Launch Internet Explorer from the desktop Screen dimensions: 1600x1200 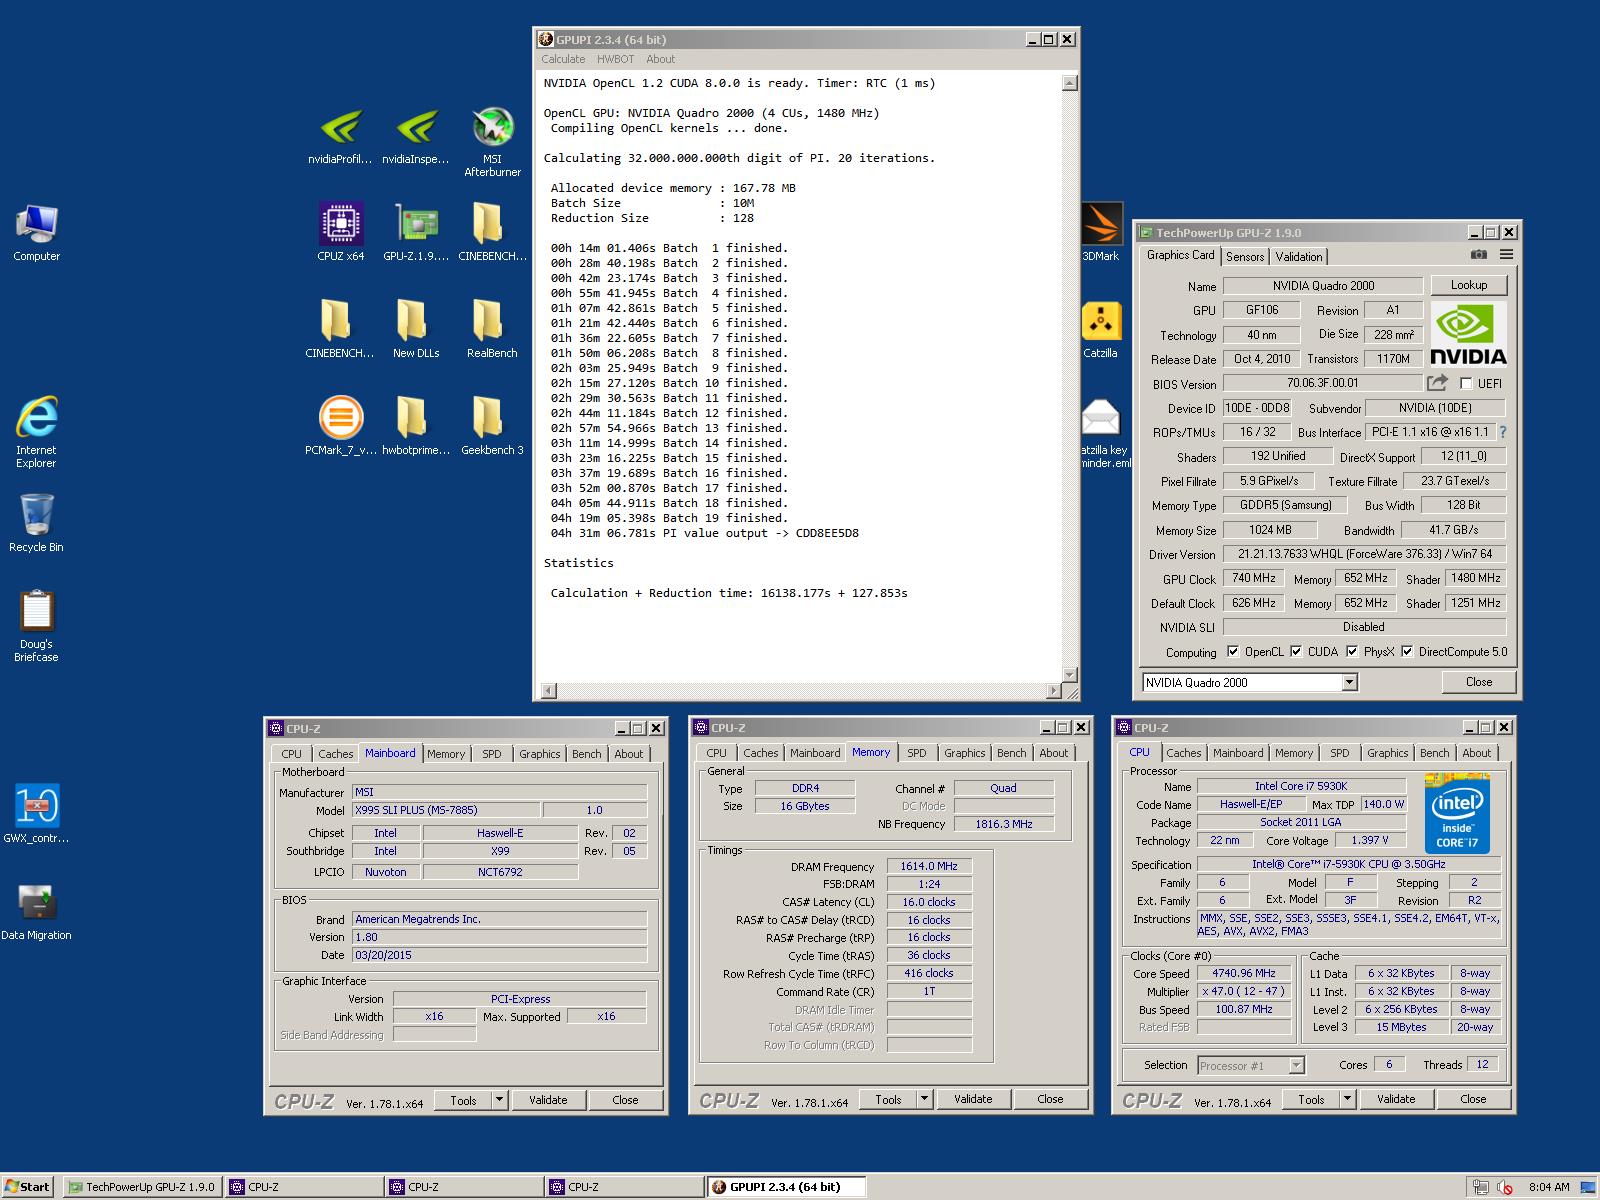coord(37,432)
